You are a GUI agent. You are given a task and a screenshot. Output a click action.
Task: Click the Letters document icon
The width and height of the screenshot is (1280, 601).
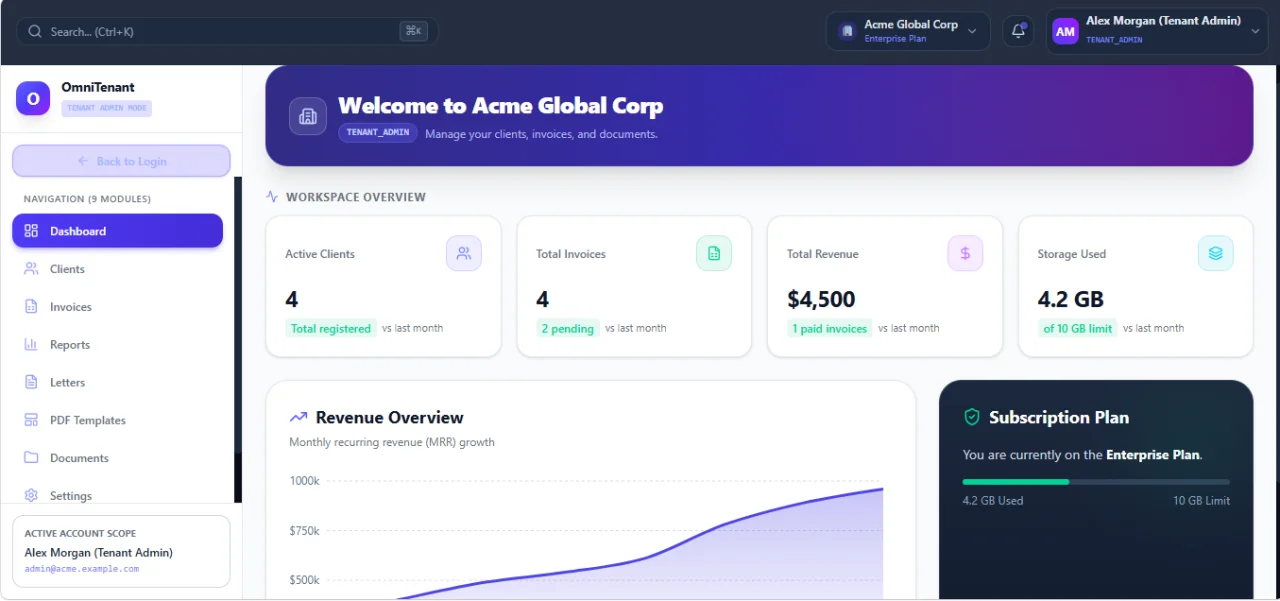[31, 383]
